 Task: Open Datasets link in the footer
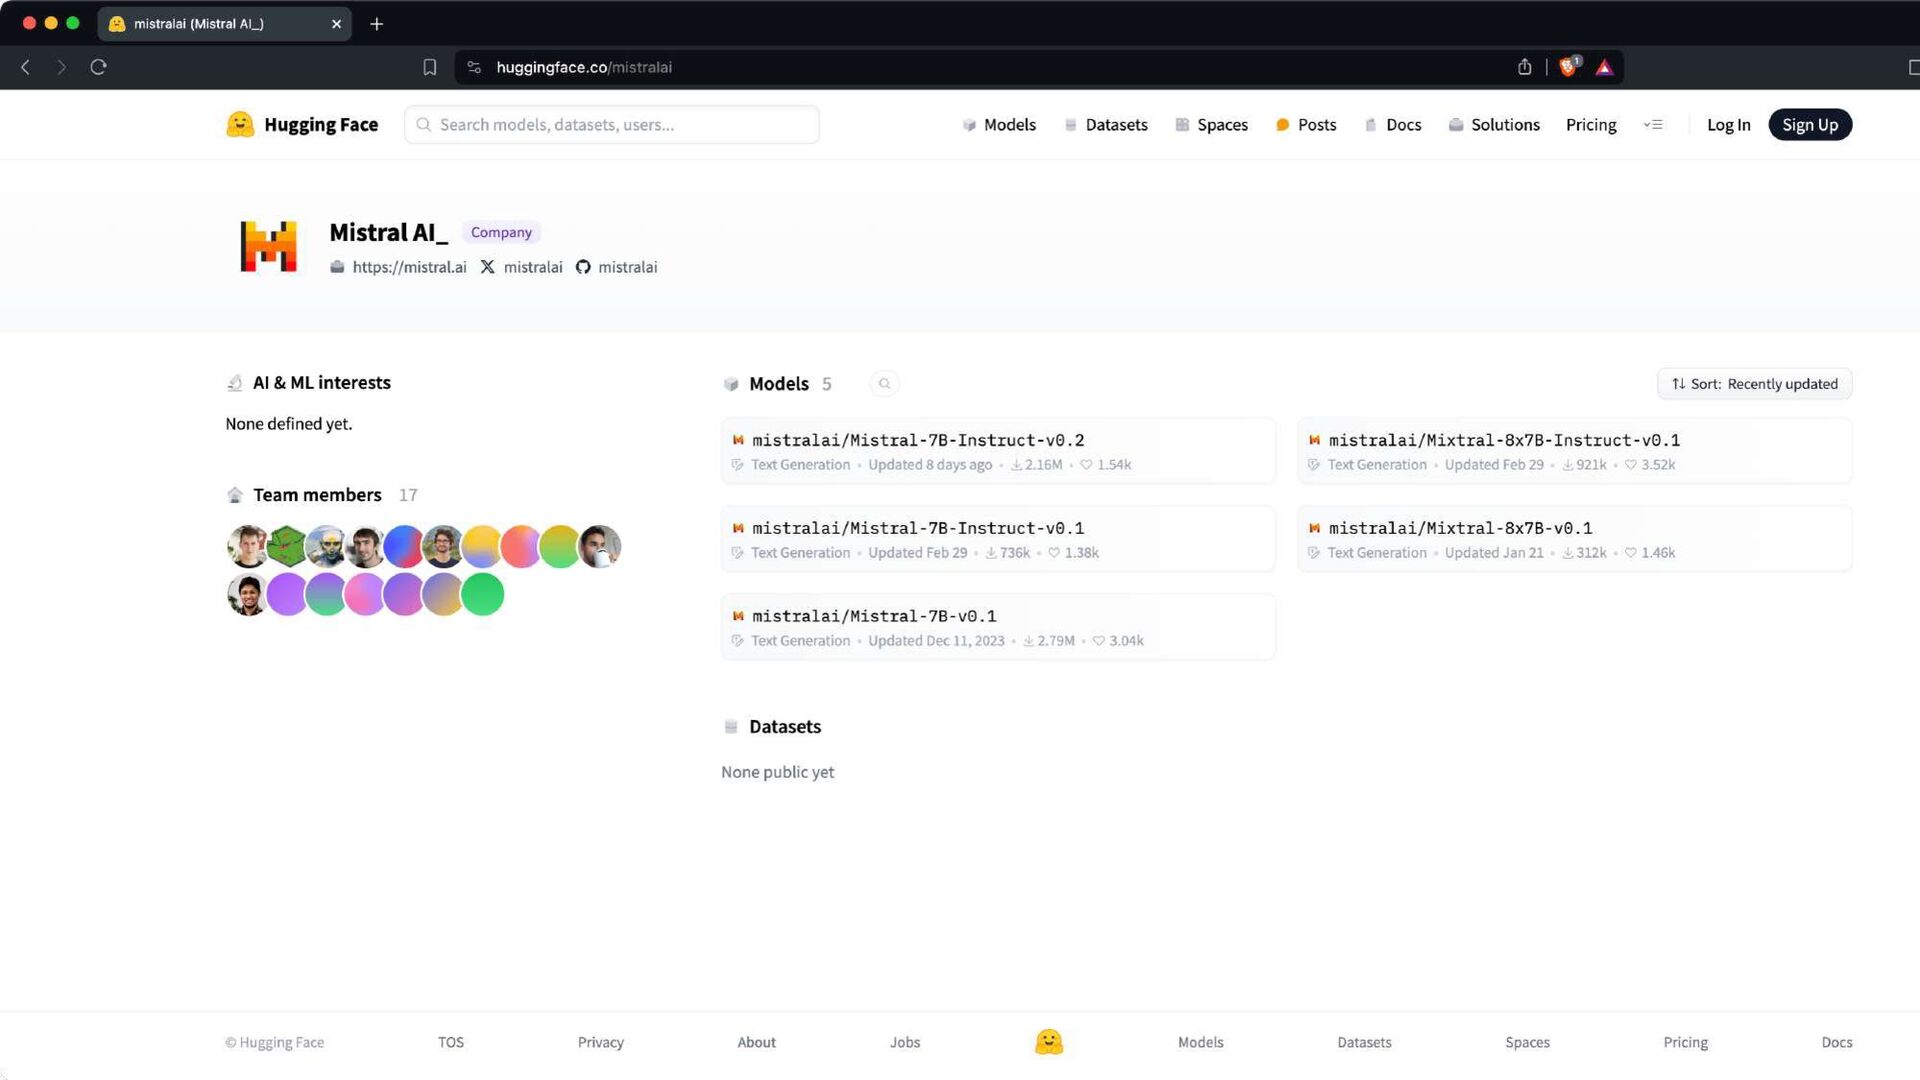point(1364,1042)
